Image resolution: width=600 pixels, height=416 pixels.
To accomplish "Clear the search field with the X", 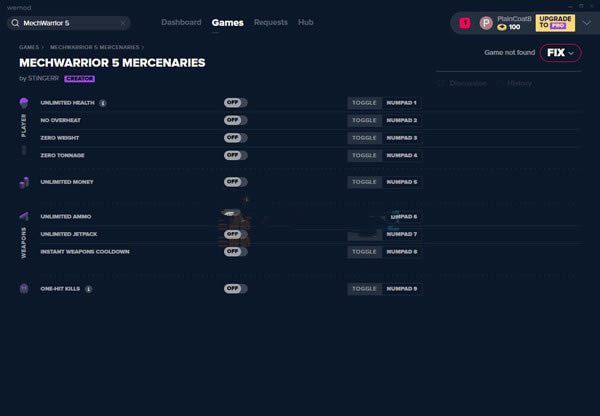I will pyautogui.click(x=123, y=22).
